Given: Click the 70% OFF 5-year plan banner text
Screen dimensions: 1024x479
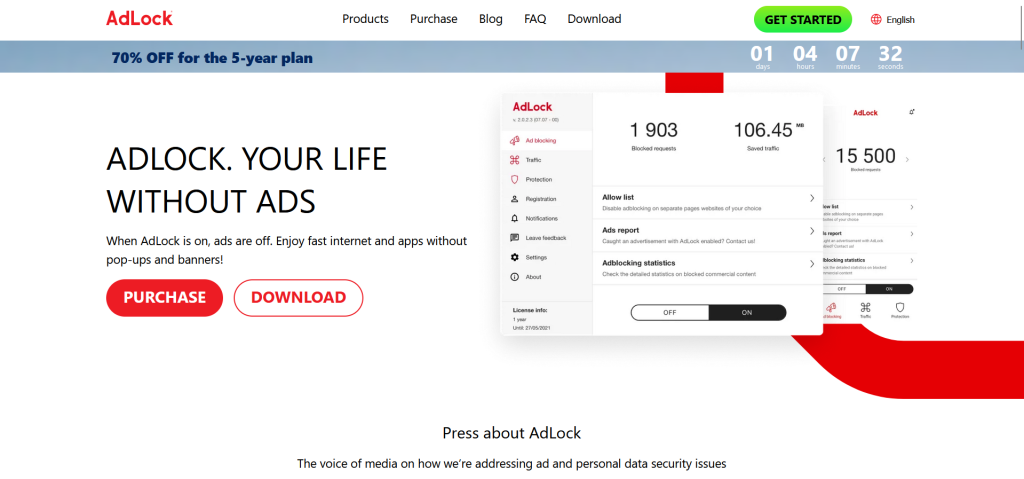Looking at the screenshot, I should pos(212,58).
